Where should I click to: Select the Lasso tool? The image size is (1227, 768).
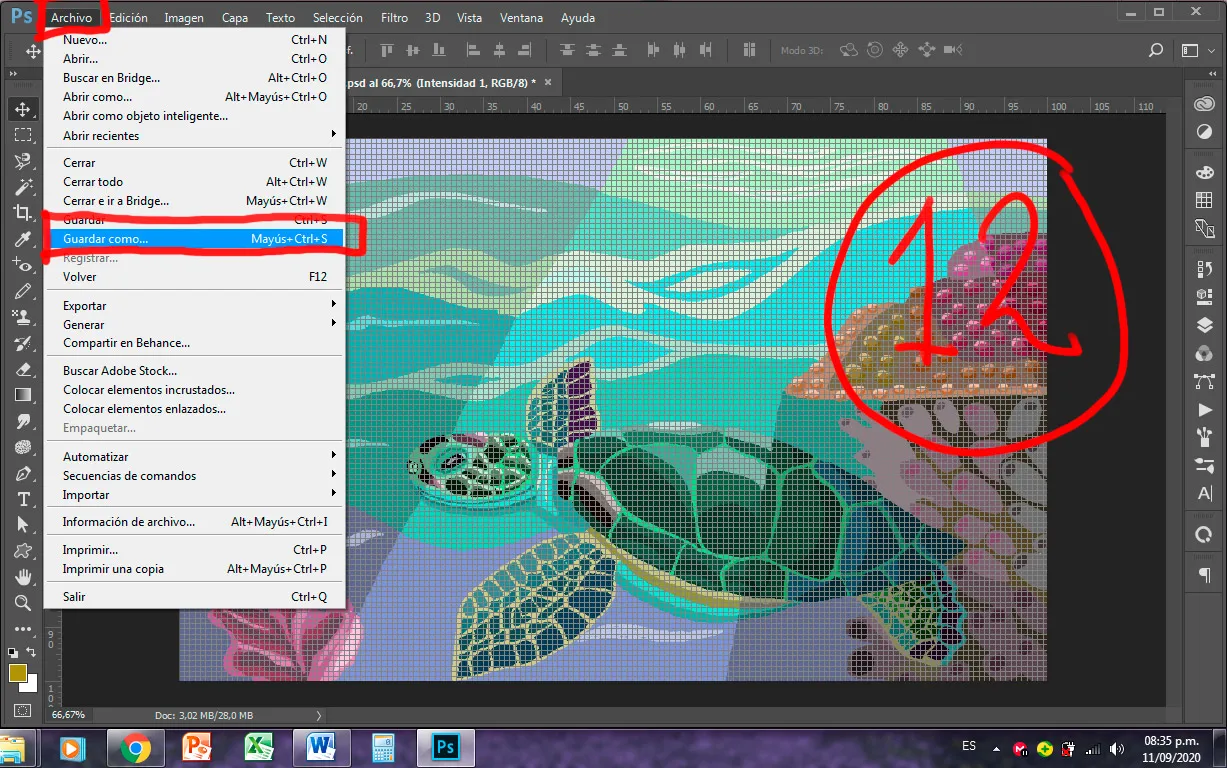[22, 160]
